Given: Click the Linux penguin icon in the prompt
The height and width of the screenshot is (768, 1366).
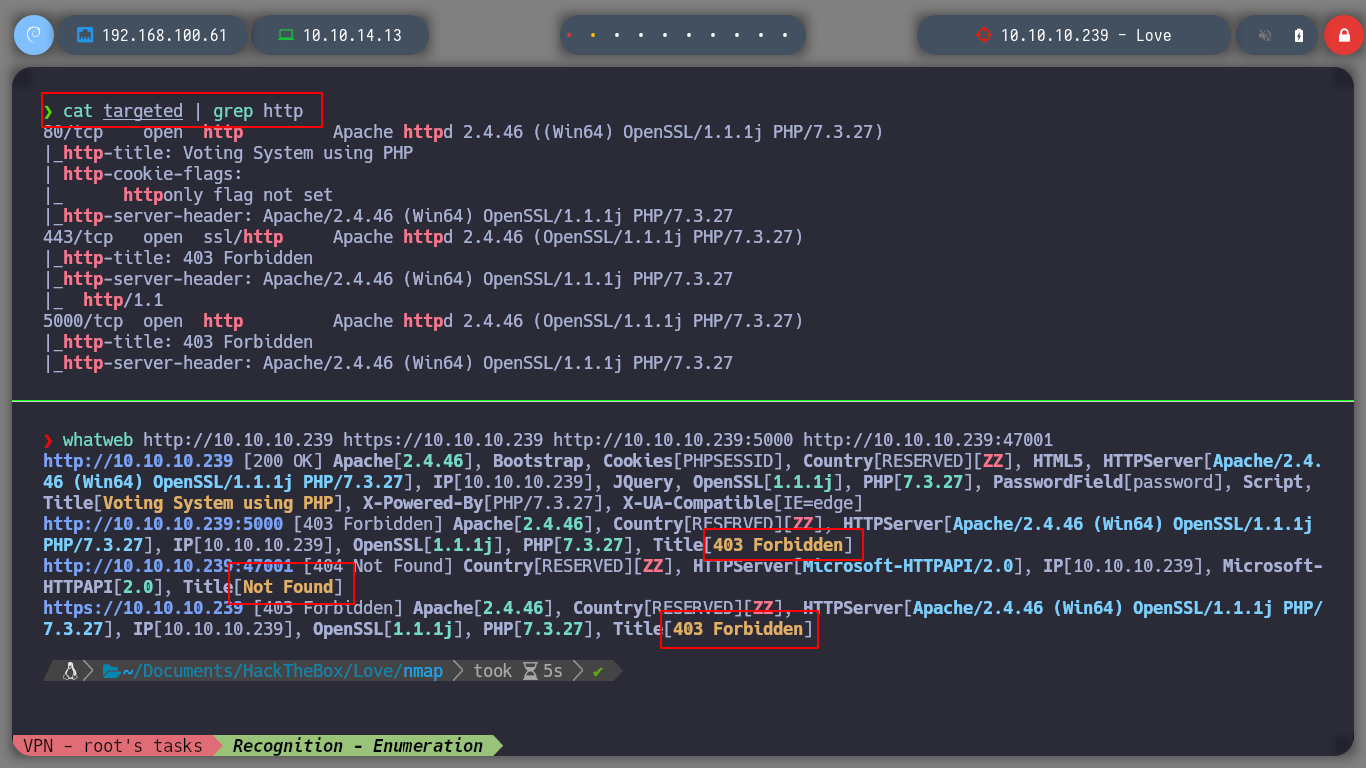Looking at the screenshot, I should (70, 671).
